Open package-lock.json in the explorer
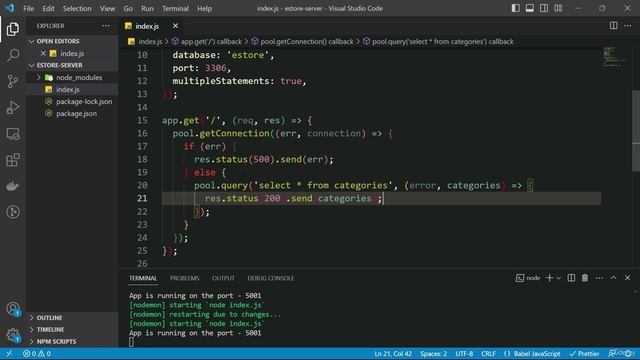640x360 pixels. (x=84, y=102)
